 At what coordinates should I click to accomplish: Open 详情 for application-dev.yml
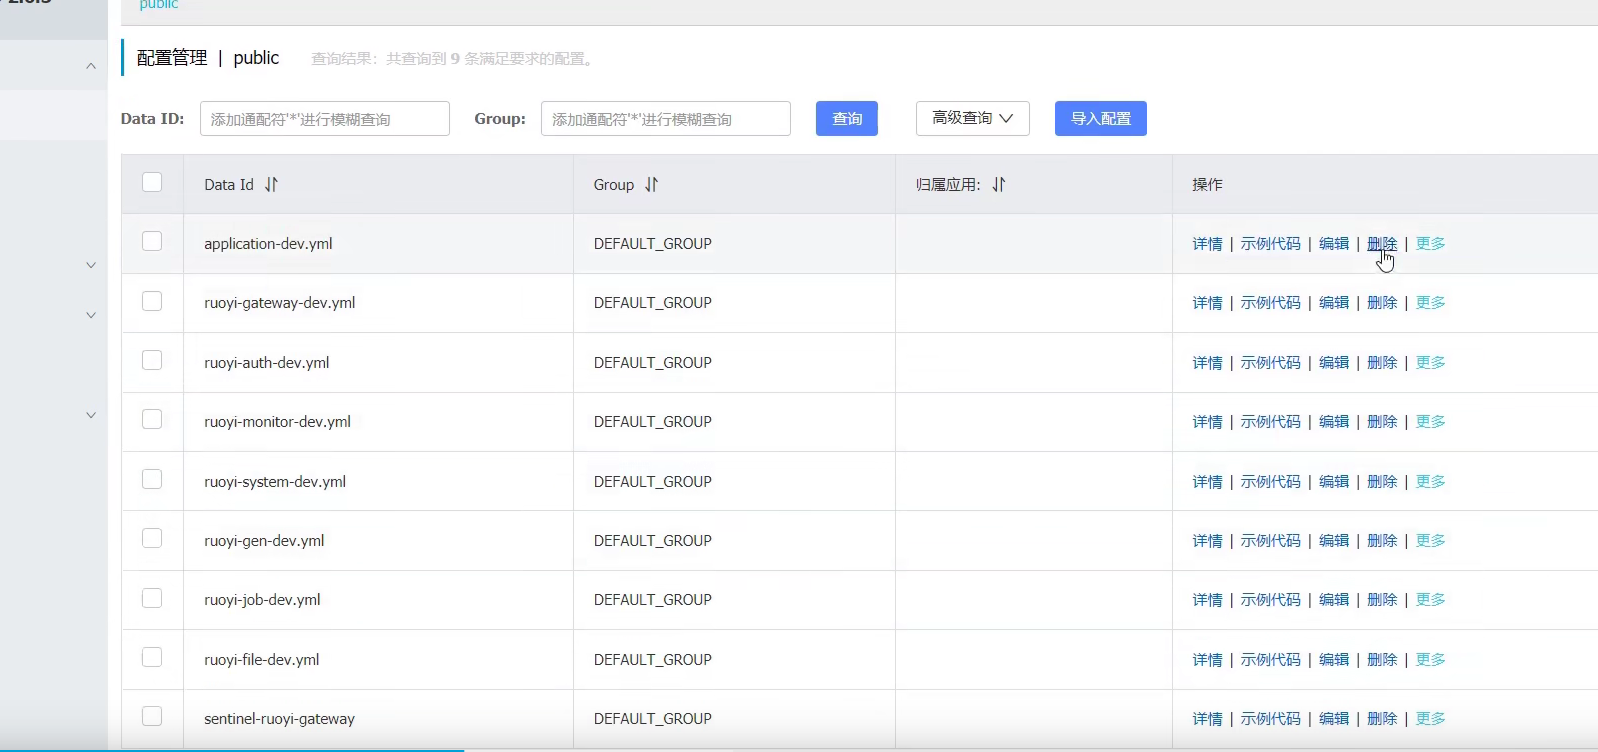coord(1207,243)
